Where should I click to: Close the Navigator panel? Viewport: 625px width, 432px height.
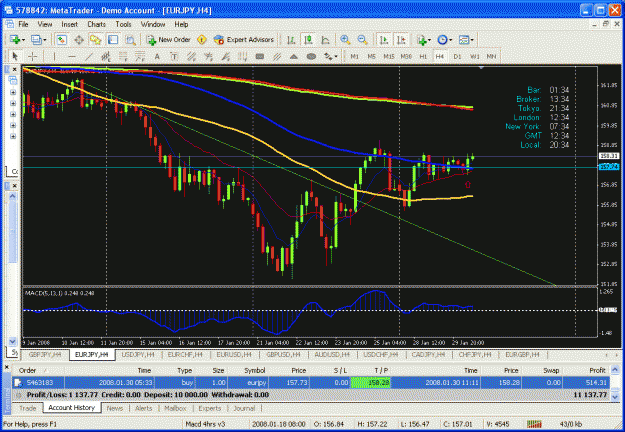tap(14, 69)
